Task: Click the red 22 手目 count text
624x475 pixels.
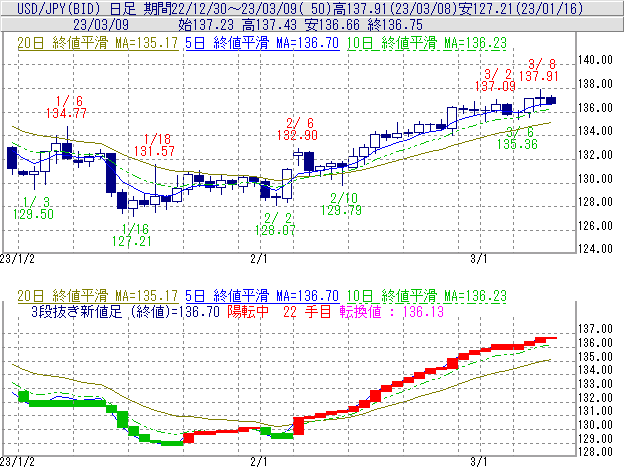Action: (x=307, y=311)
